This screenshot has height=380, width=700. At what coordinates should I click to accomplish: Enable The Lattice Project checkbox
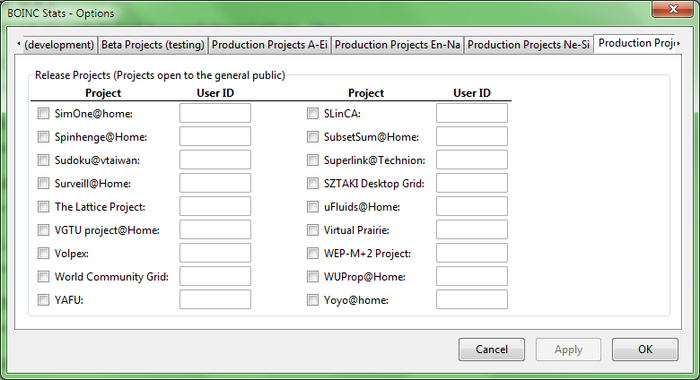point(43,206)
